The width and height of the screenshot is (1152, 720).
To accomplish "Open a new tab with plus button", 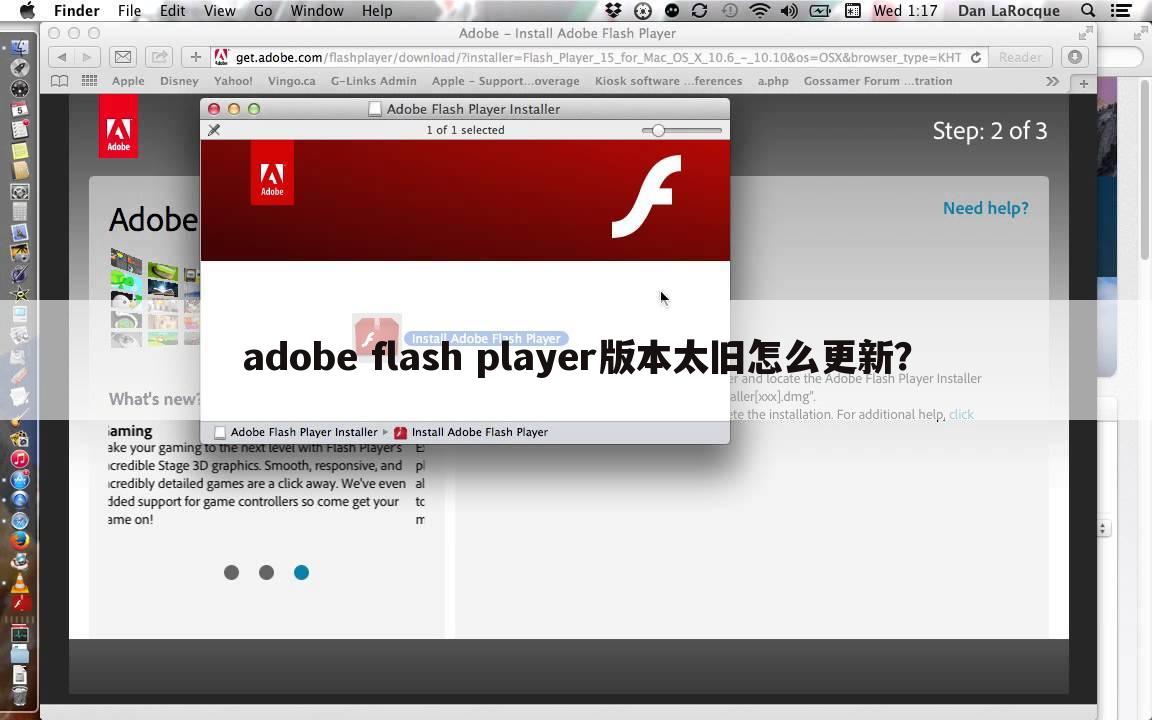I will tap(1084, 83).
